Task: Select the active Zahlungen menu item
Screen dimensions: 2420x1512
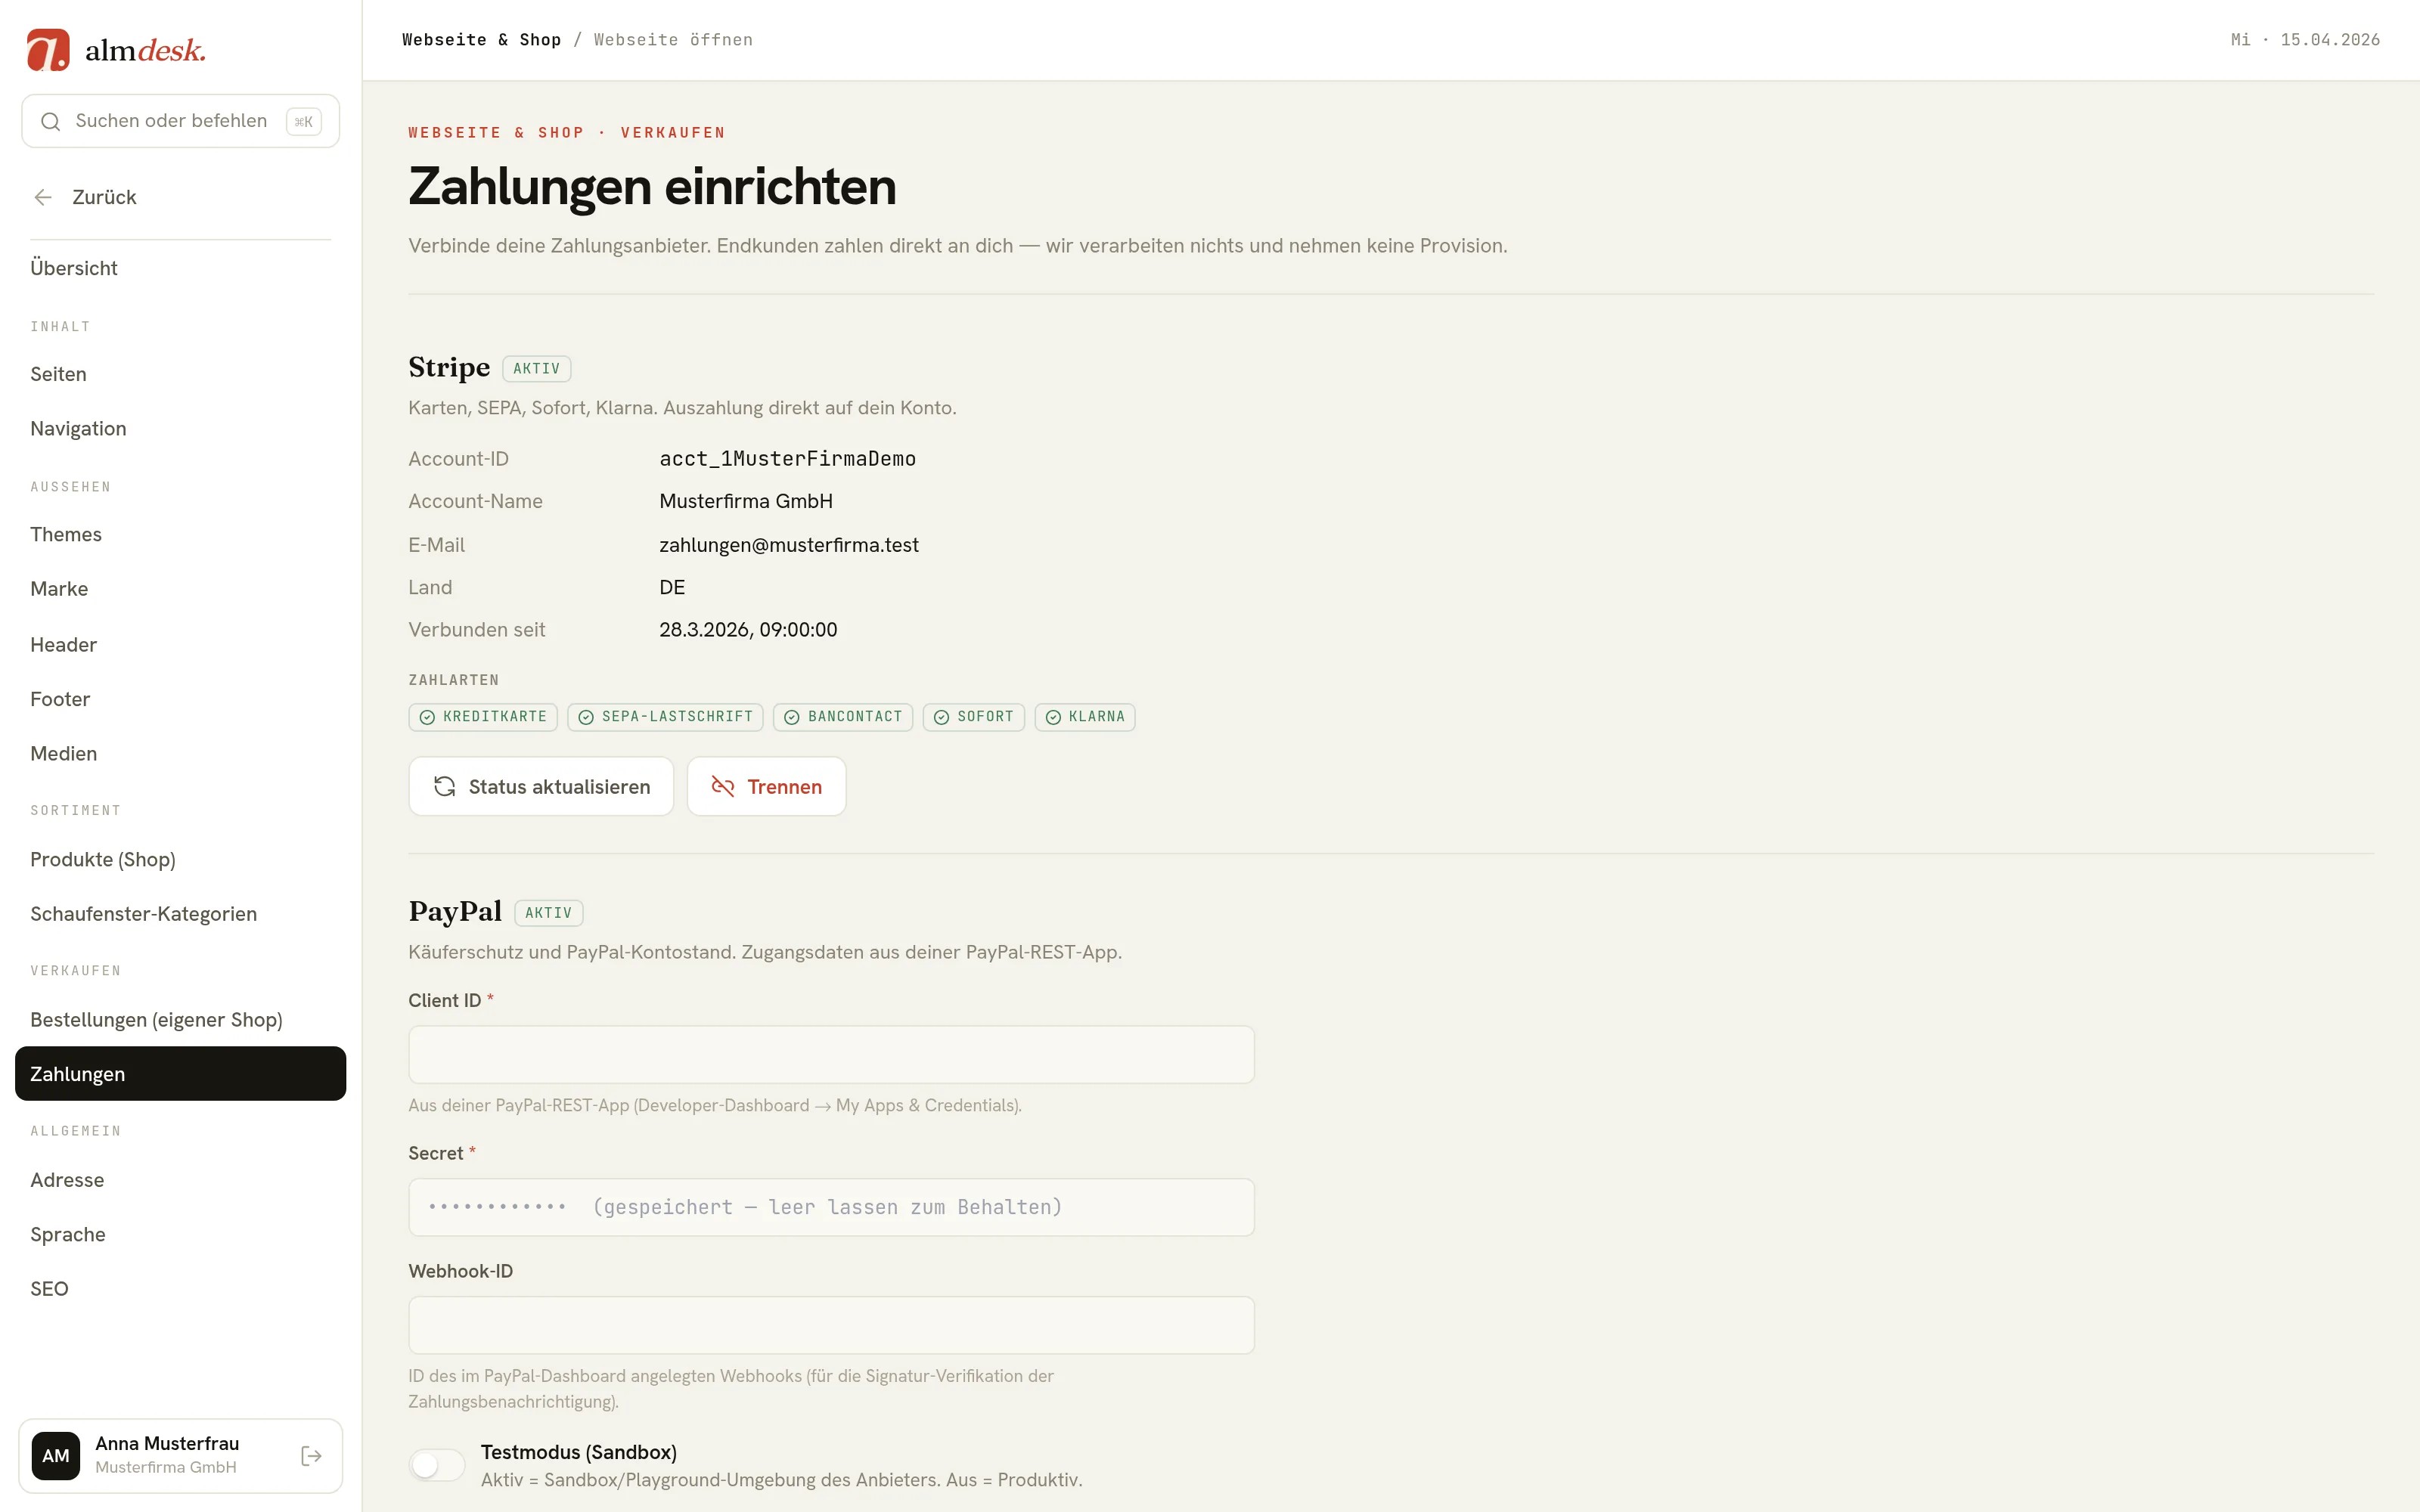Action: (x=181, y=1074)
